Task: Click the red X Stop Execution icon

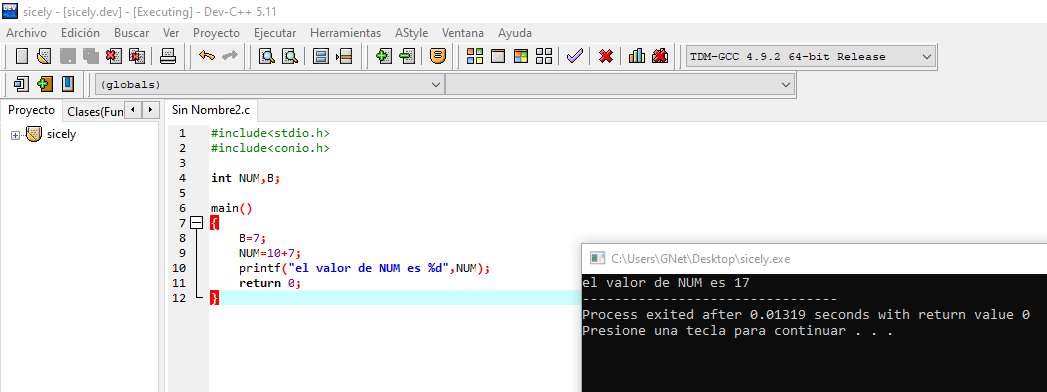Action: (606, 56)
